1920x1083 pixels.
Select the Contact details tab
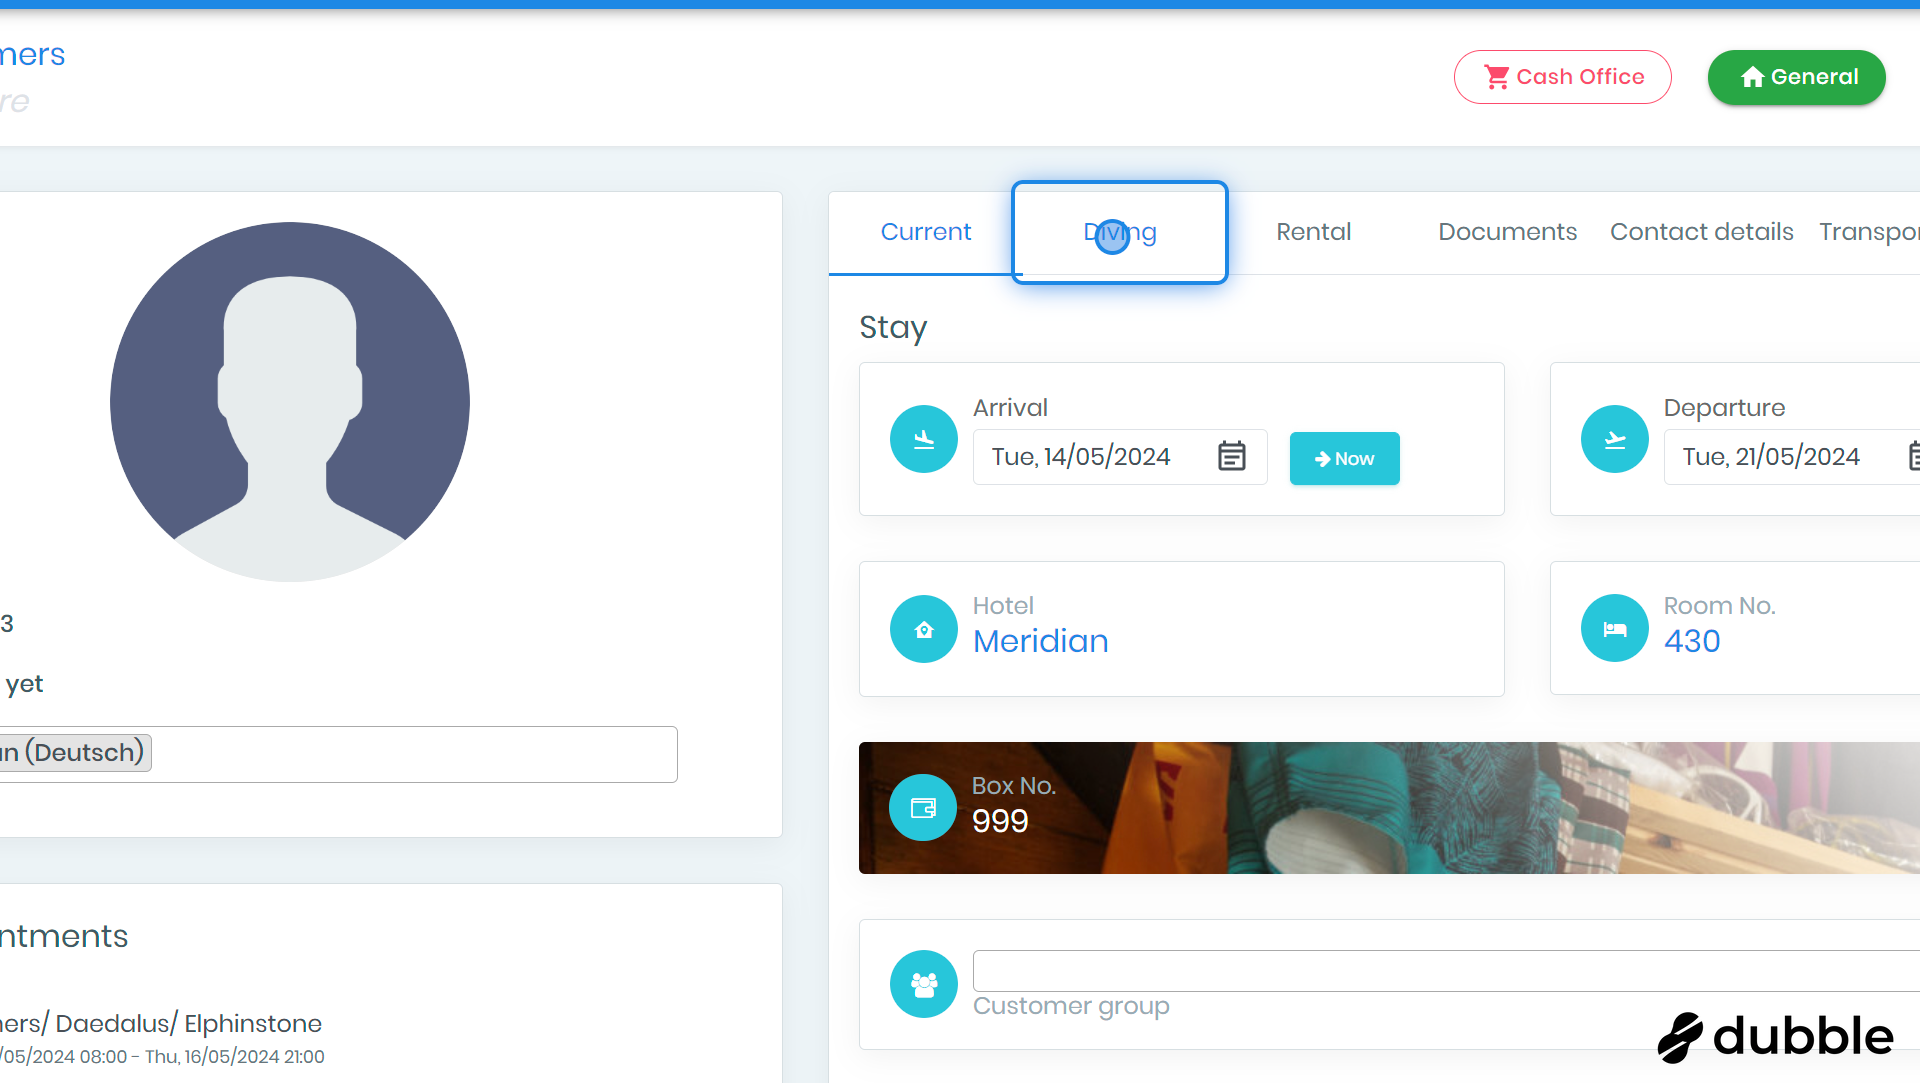[x=1701, y=232]
